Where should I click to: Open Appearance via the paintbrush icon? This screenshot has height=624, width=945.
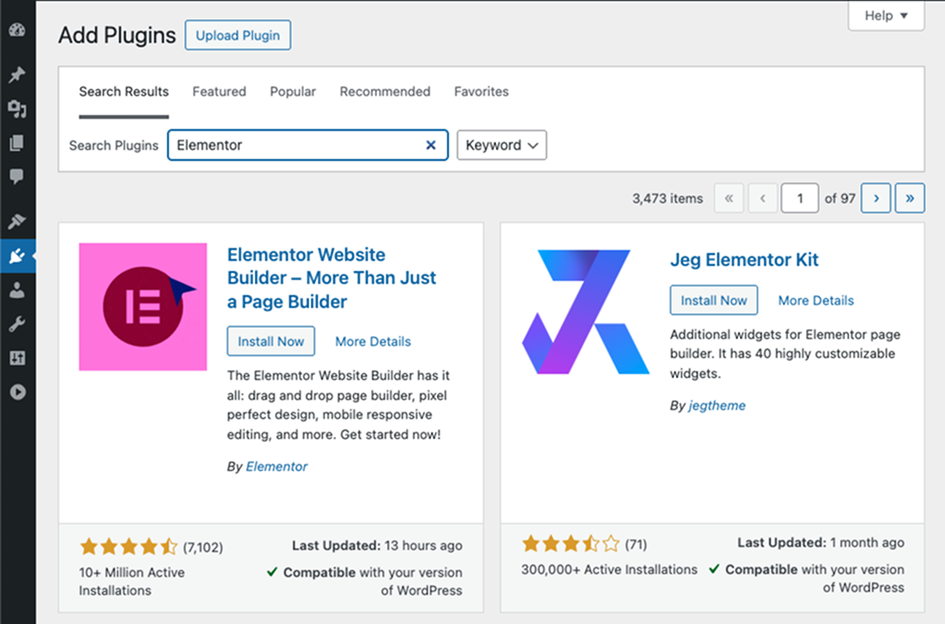(17, 222)
